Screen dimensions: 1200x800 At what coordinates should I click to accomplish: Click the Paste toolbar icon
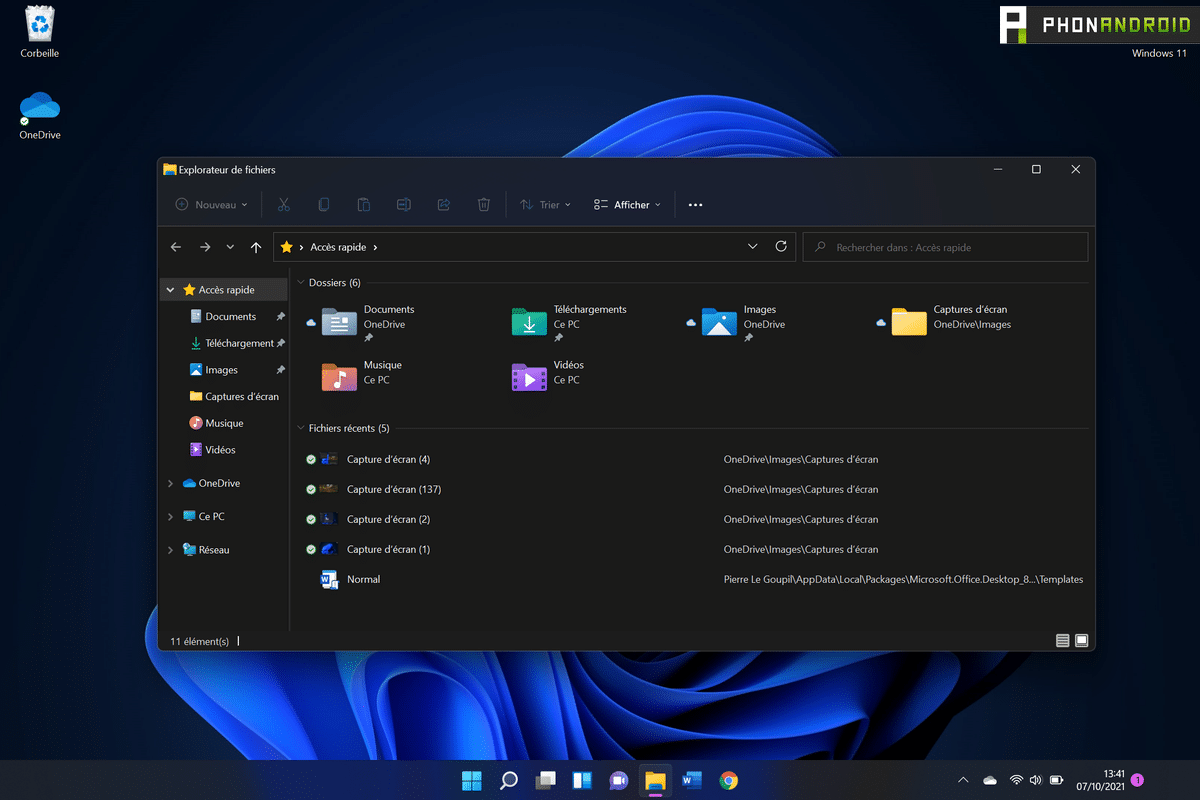(363, 204)
